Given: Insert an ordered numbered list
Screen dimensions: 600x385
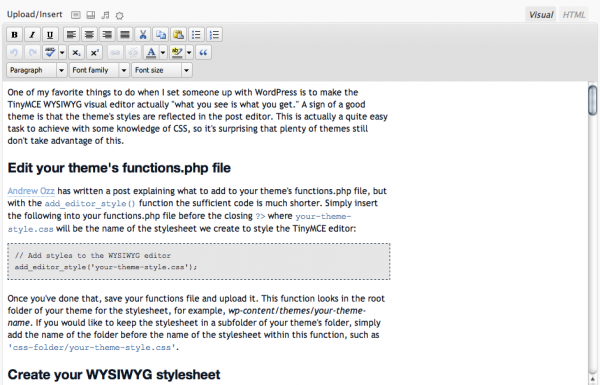Looking at the screenshot, I should click(214, 34).
